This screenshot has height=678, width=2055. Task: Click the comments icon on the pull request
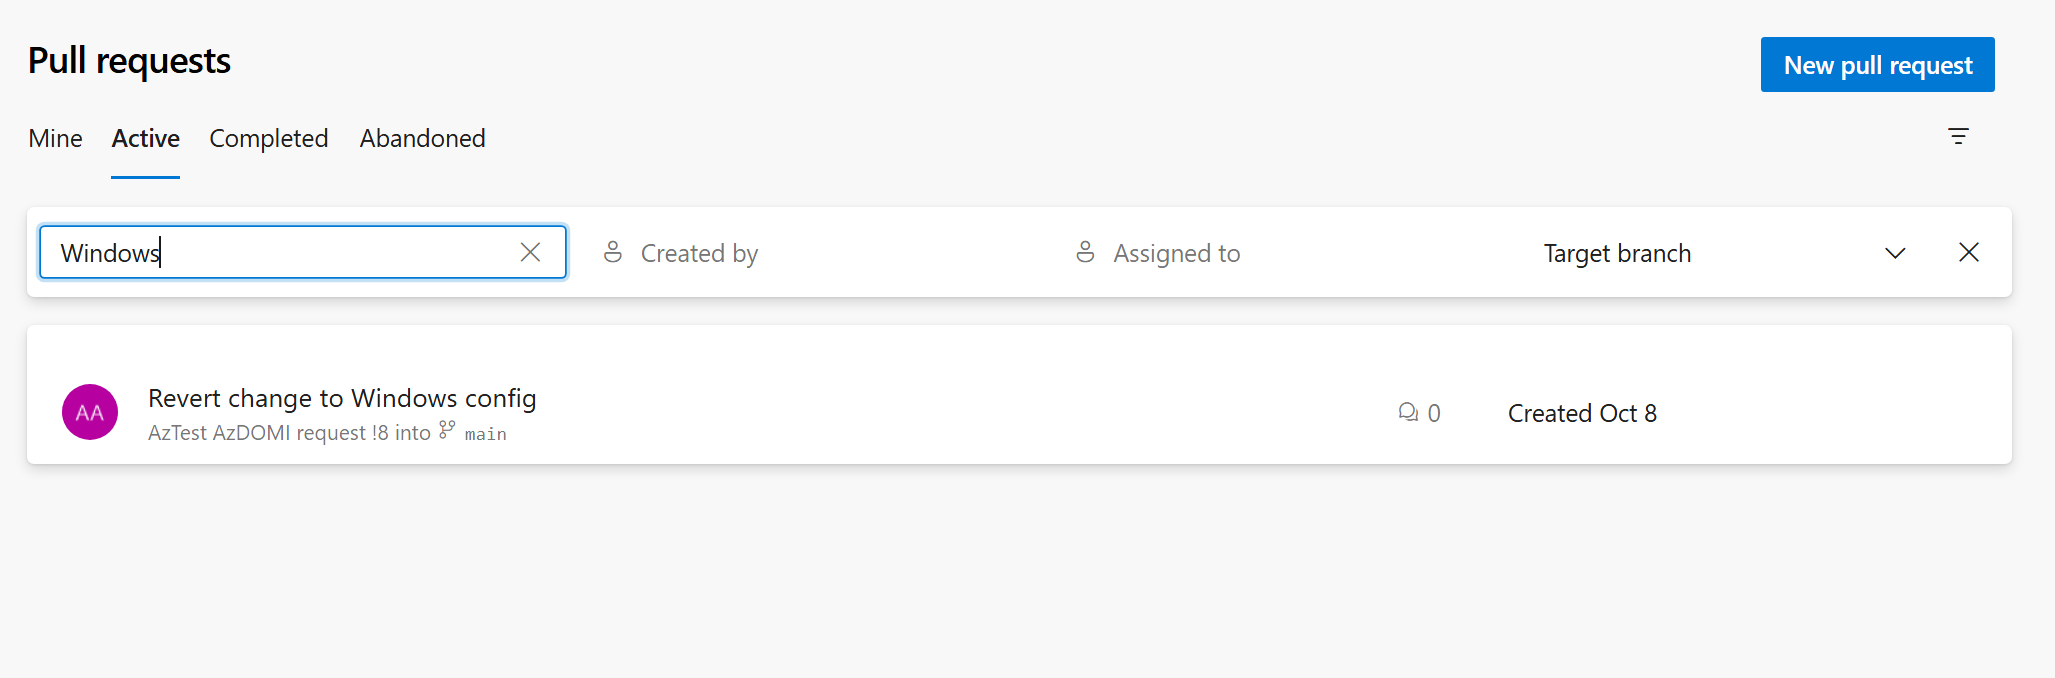pos(1408,412)
